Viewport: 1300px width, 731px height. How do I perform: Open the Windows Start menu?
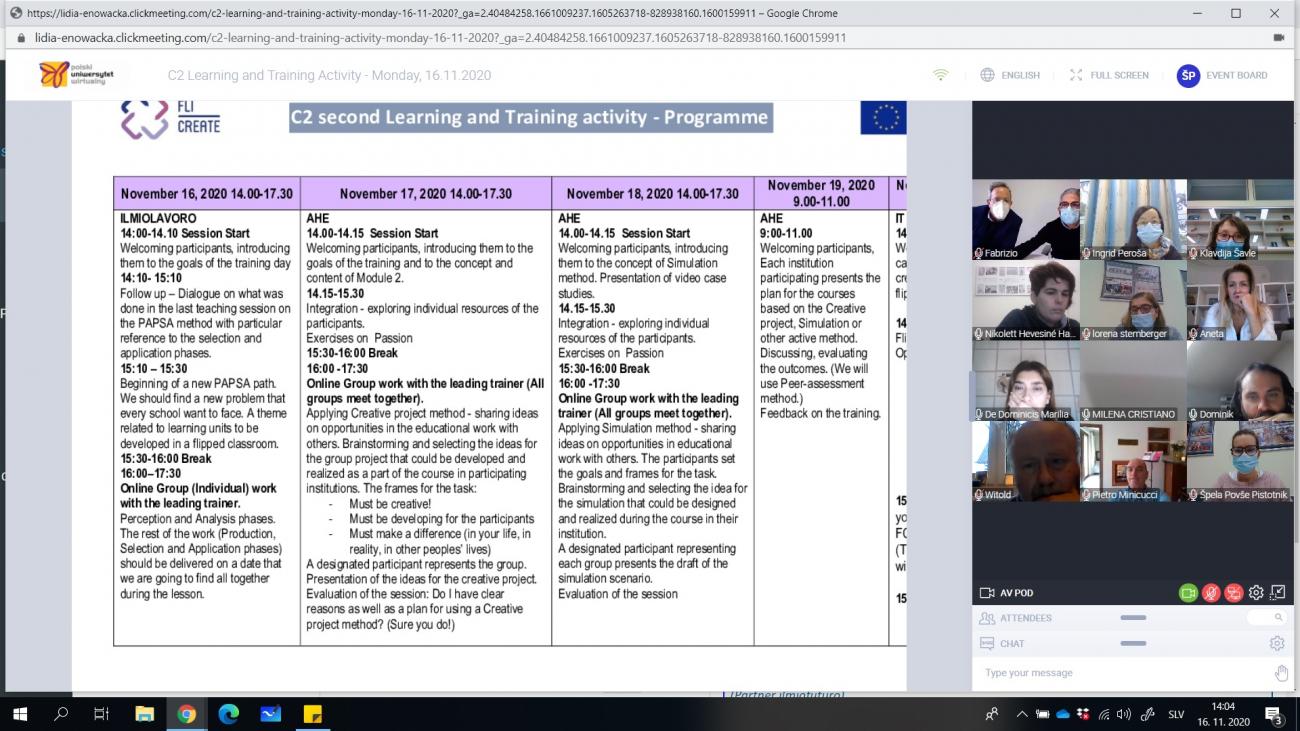[20, 714]
